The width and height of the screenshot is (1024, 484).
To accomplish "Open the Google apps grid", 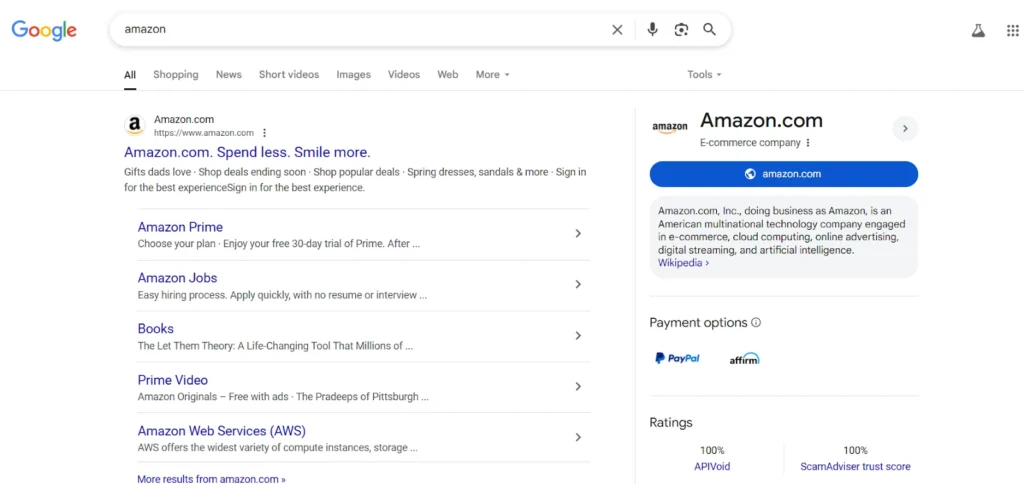I will pyautogui.click(x=1012, y=30).
